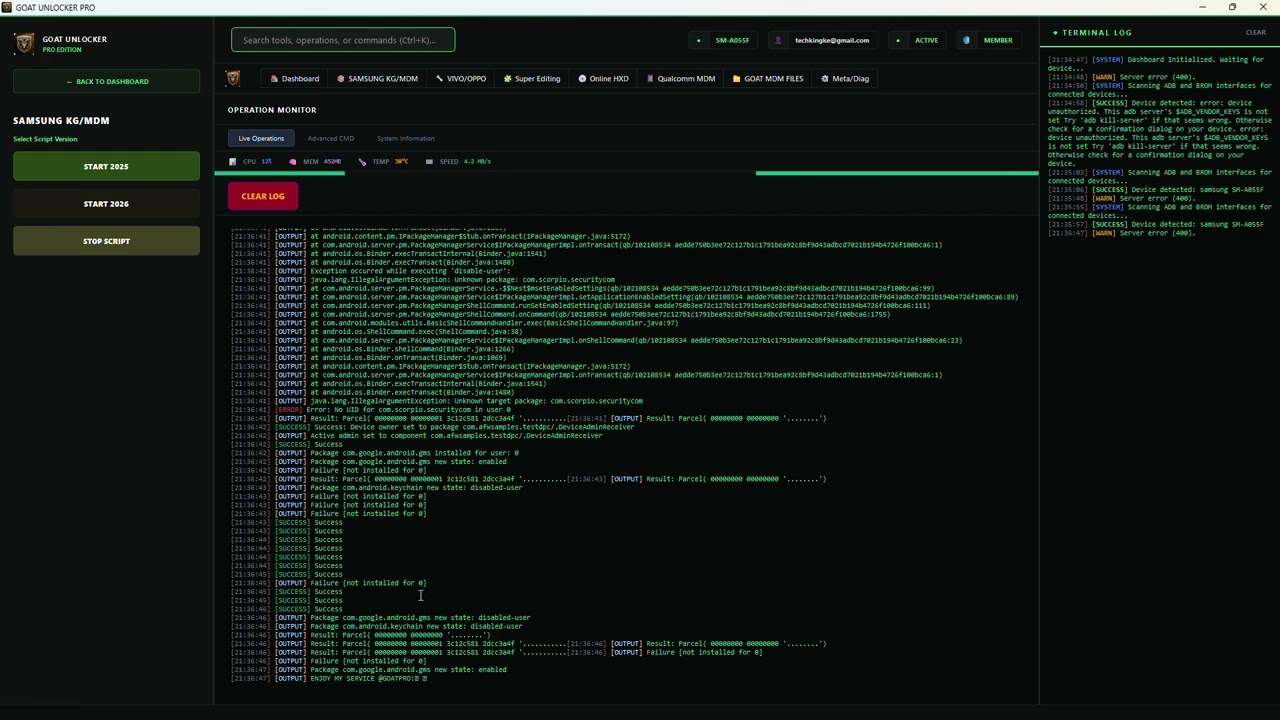Viewport: 1280px width, 720px height.
Task: Click 'Active admin set to component' log line
Action: click(x=417, y=436)
